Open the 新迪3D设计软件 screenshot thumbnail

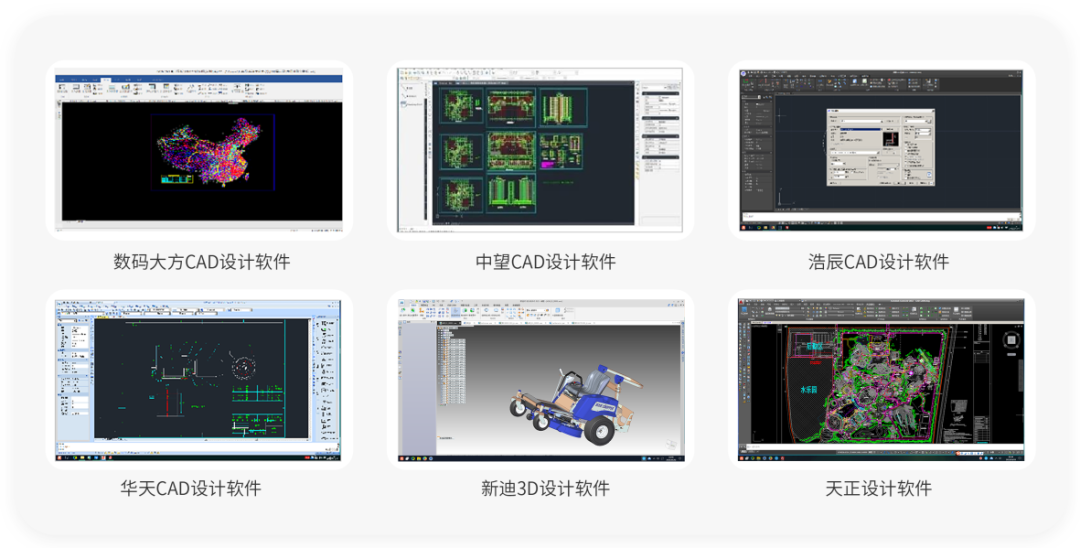point(540,379)
